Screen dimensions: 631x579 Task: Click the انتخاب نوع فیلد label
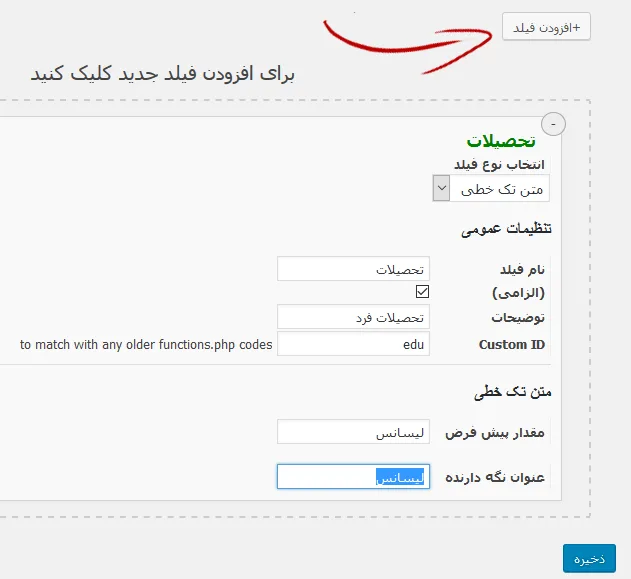pos(499,164)
